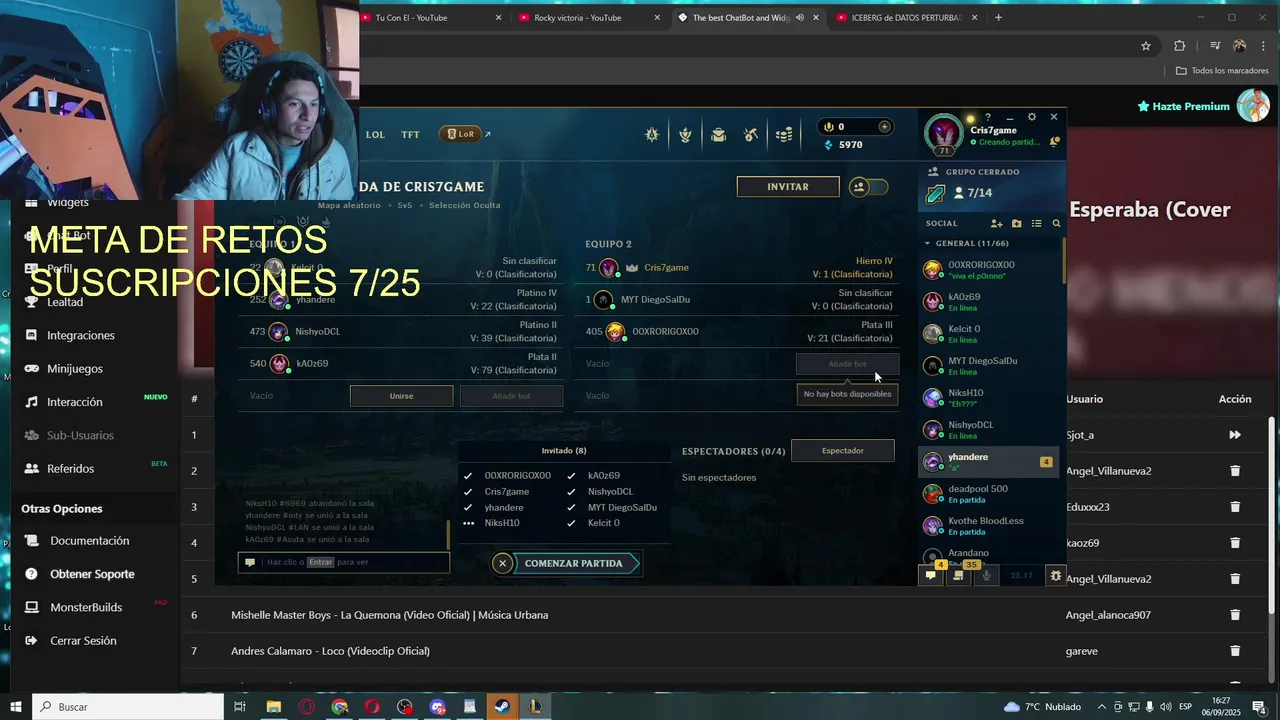Open the Chrome extensions puzzle icon

point(1179,45)
